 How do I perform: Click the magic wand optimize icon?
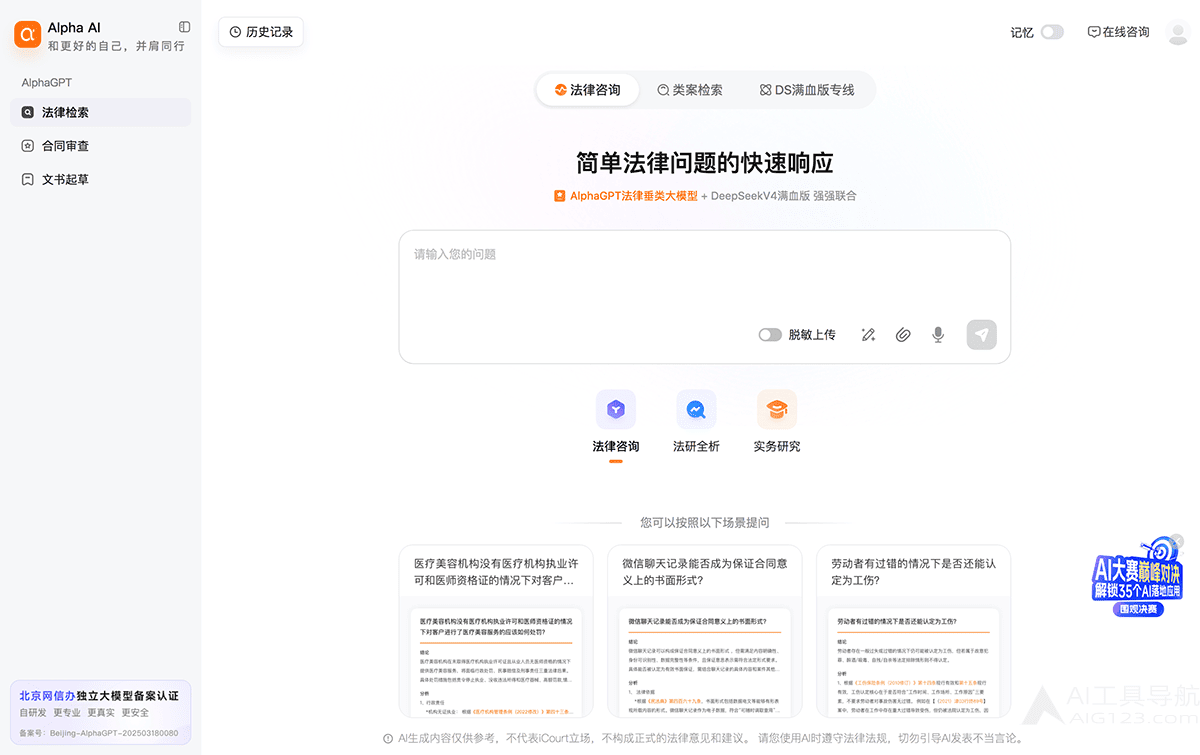click(x=868, y=335)
